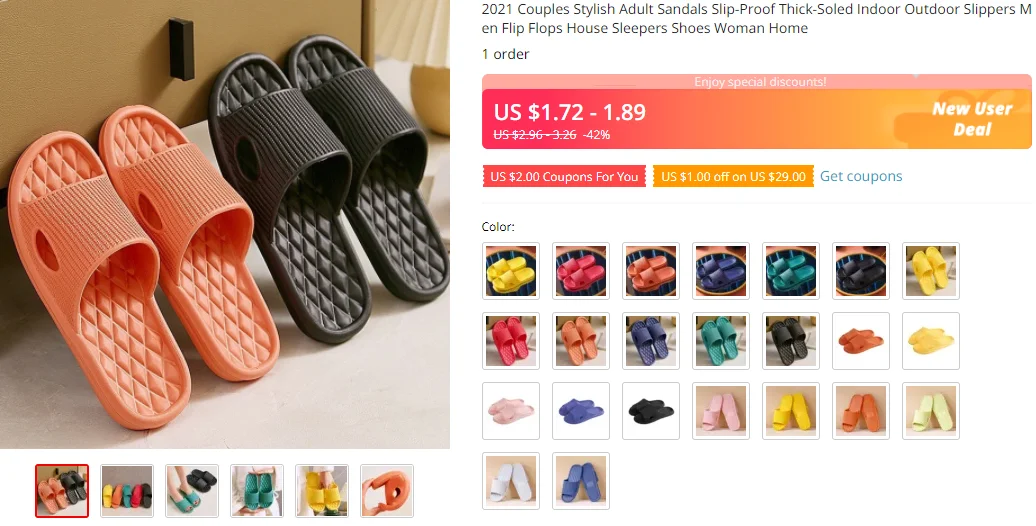Image resolution: width=1036 pixels, height=526 pixels.
Task: Claim the US $2.00 Coupons For You tag
Action: coord(564,176)
